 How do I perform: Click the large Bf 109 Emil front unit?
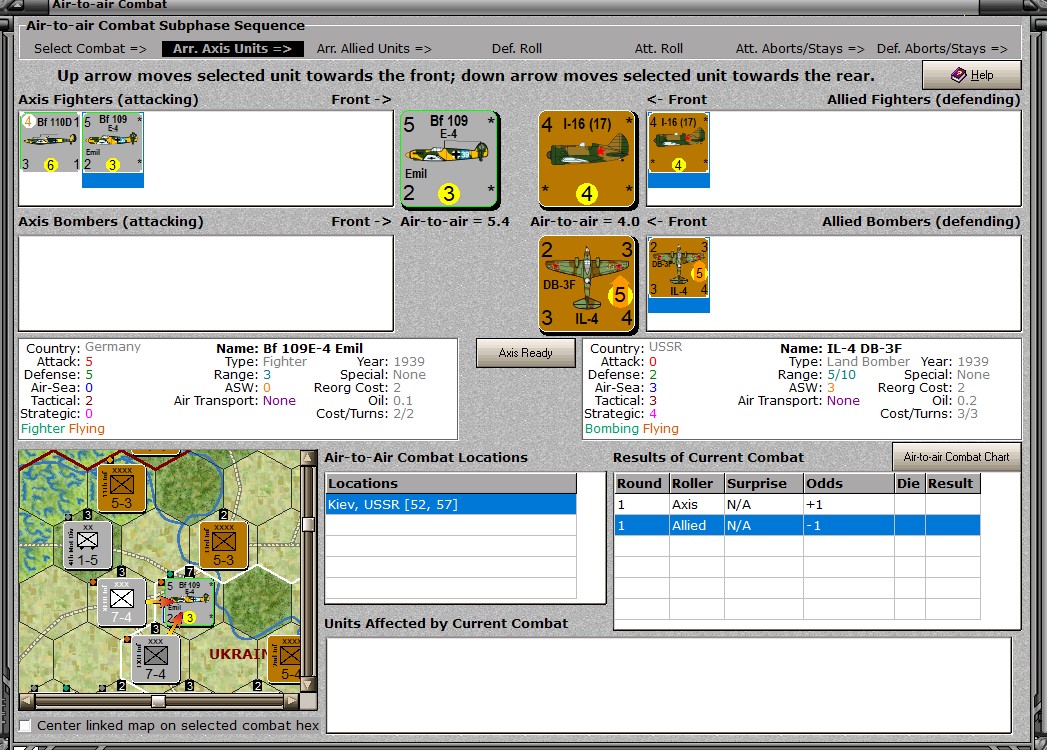tap(449, 160)
